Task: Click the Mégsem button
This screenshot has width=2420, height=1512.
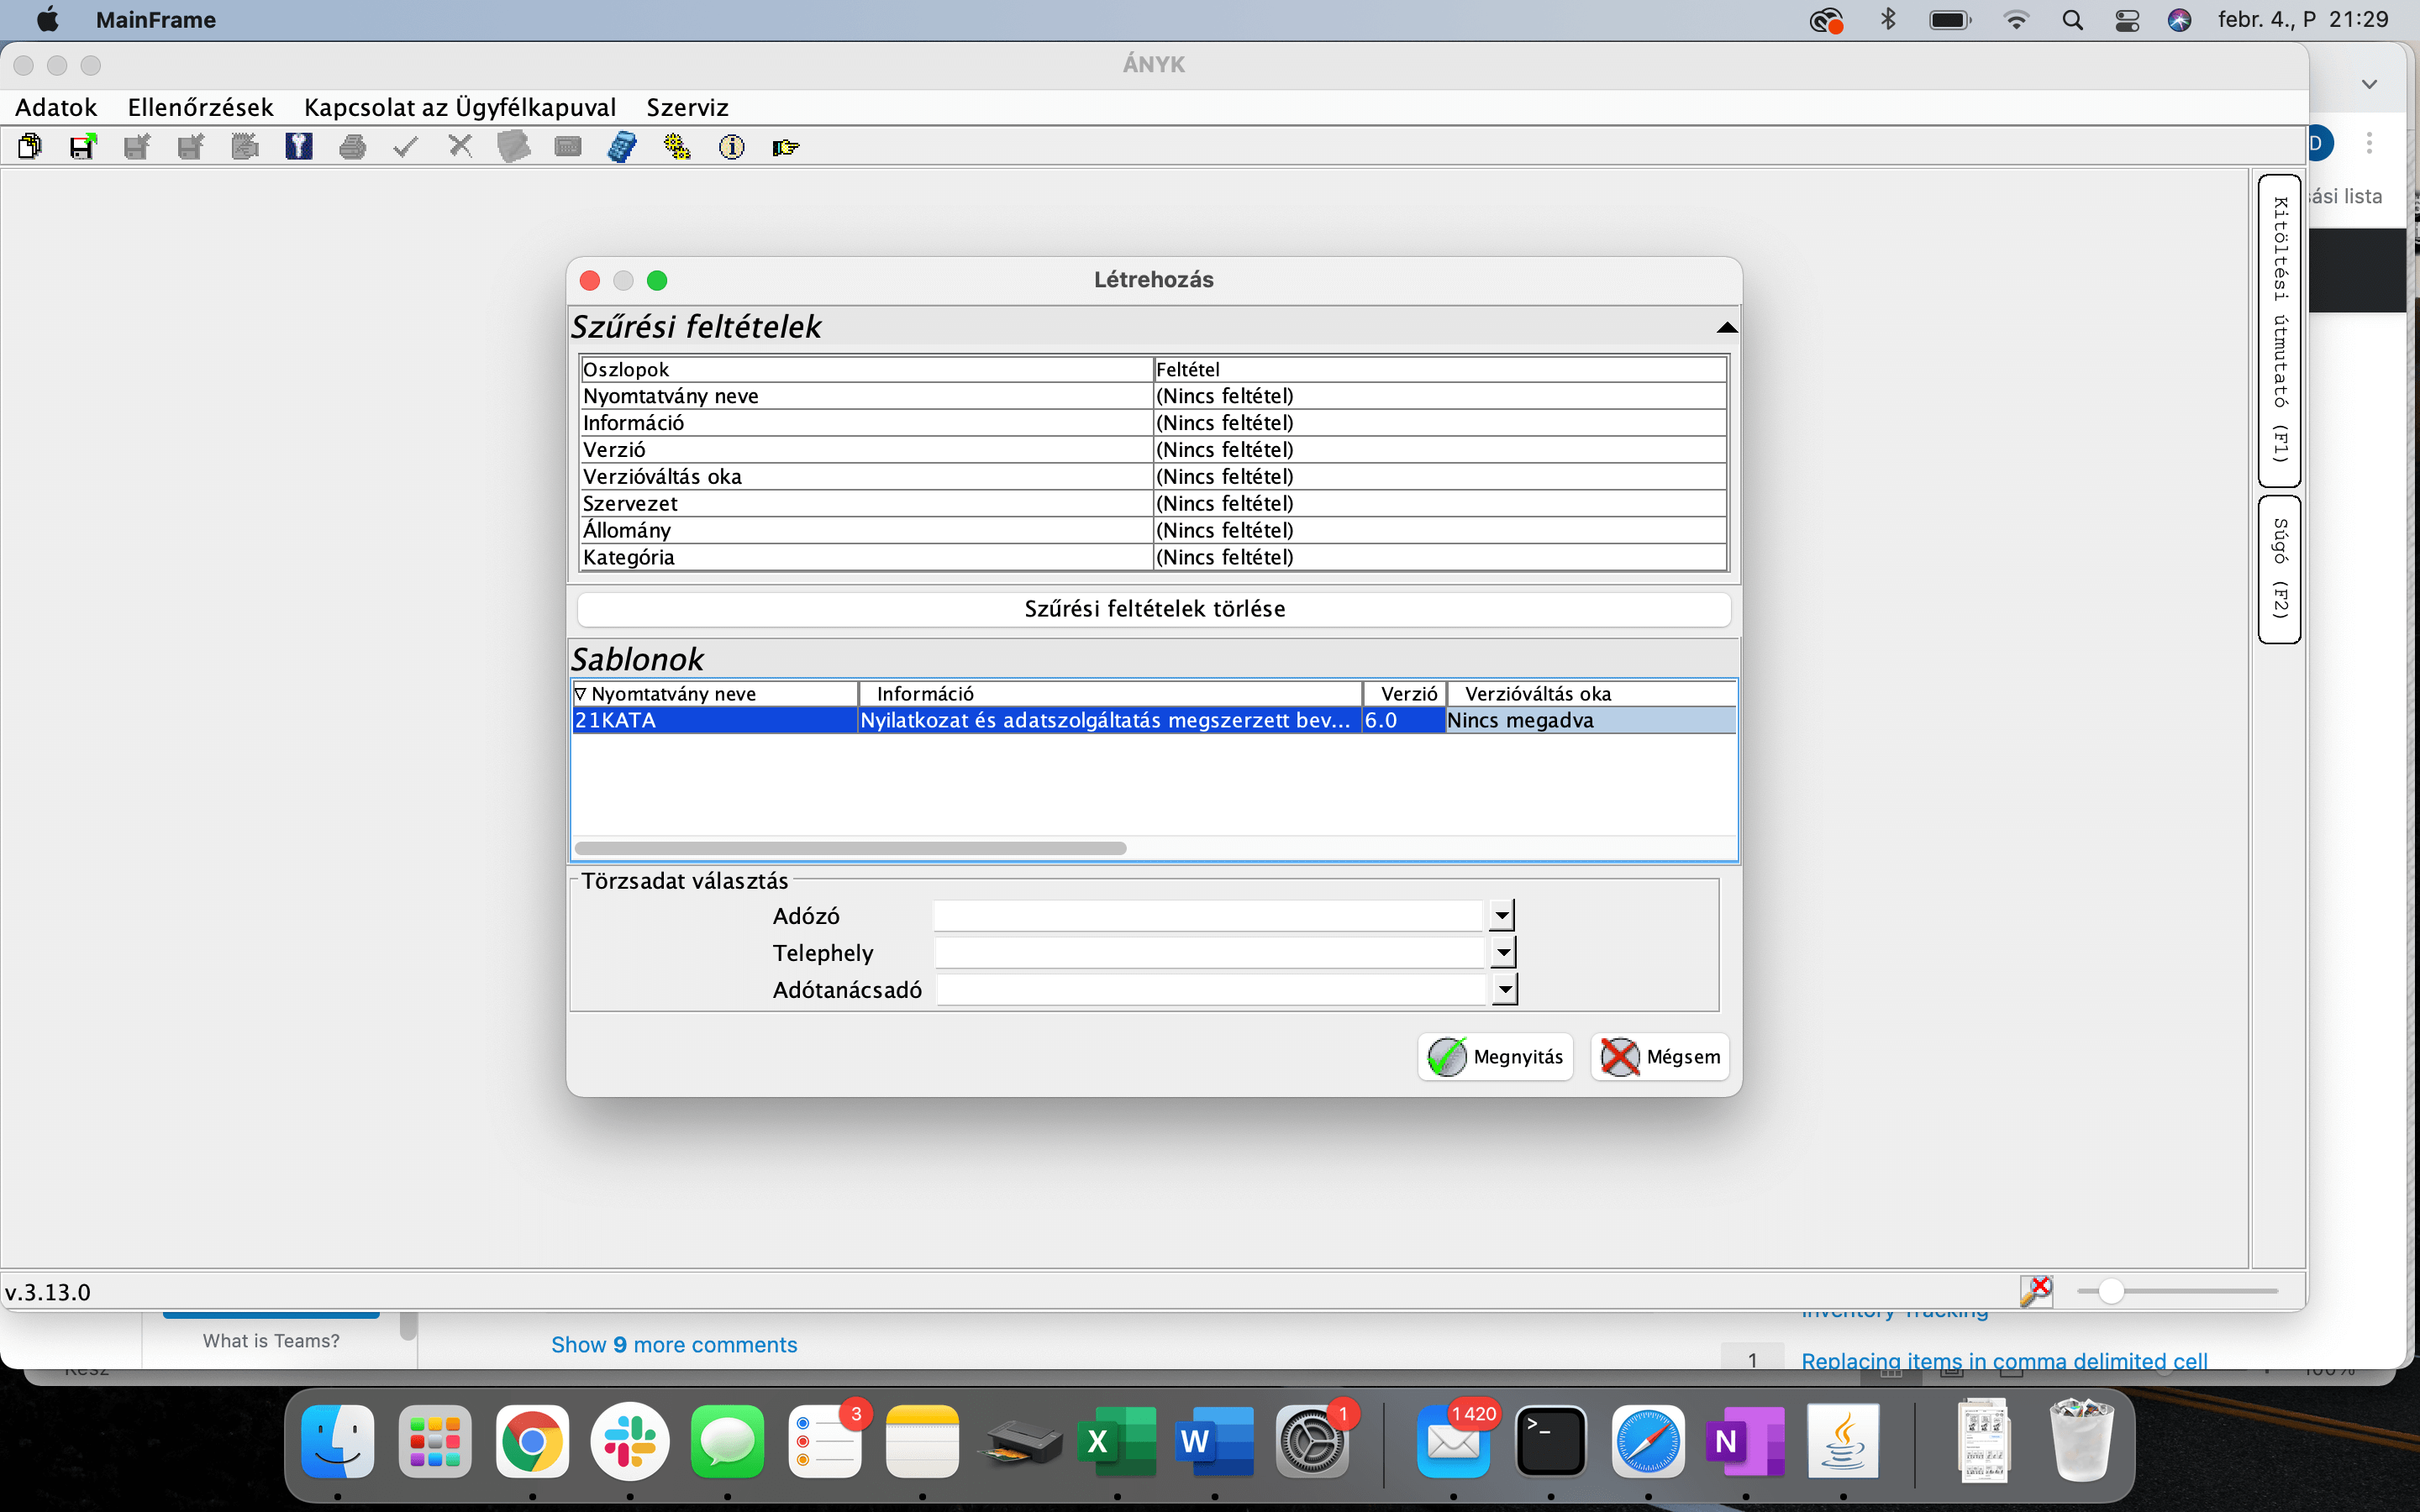Action: (x=1660, y=1057)
